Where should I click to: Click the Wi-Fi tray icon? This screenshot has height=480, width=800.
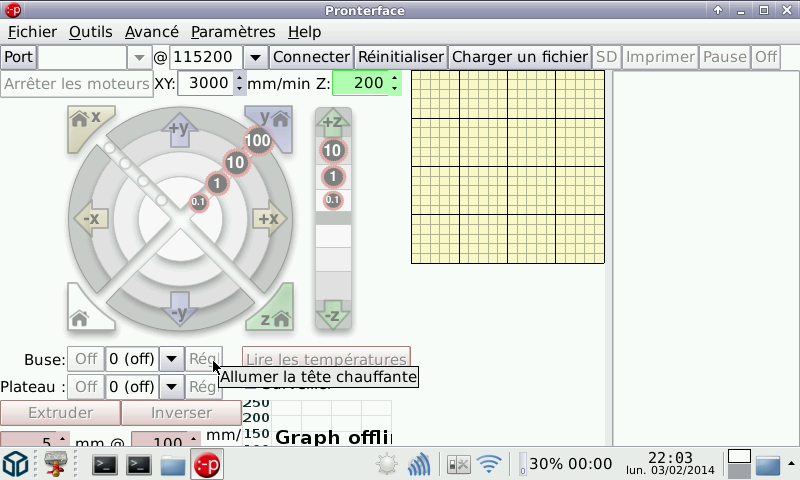pyautogui.click(x=489, y=465)
